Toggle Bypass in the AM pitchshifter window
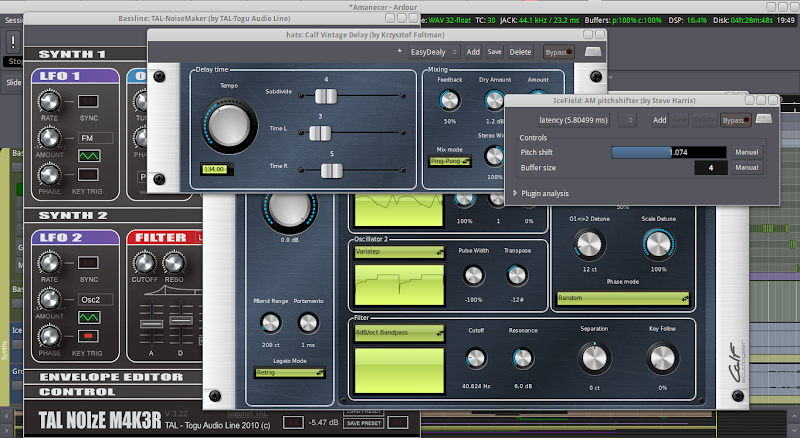Screen dimensions: 800x438 point(735,120)
